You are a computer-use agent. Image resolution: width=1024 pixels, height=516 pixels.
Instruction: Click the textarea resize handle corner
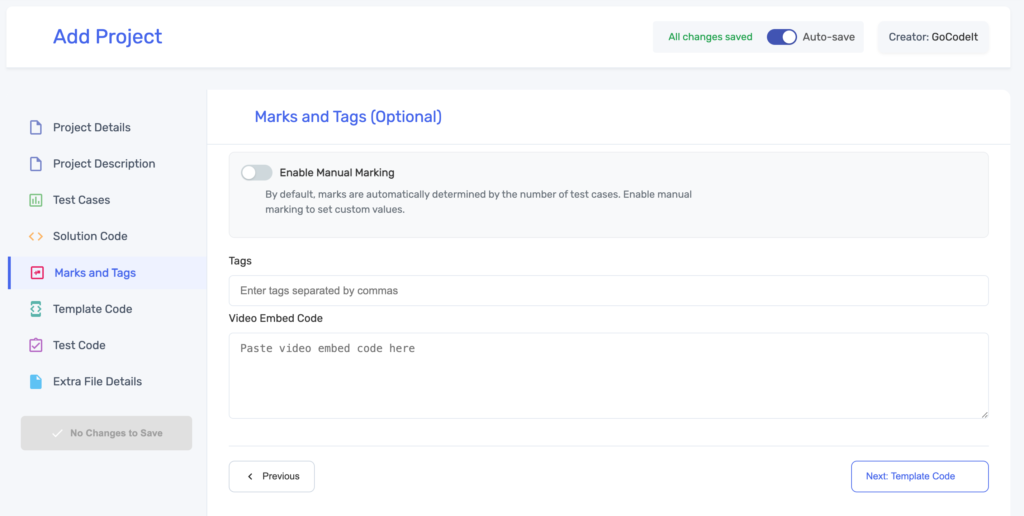pyautogui.click(x=984, y=414)
